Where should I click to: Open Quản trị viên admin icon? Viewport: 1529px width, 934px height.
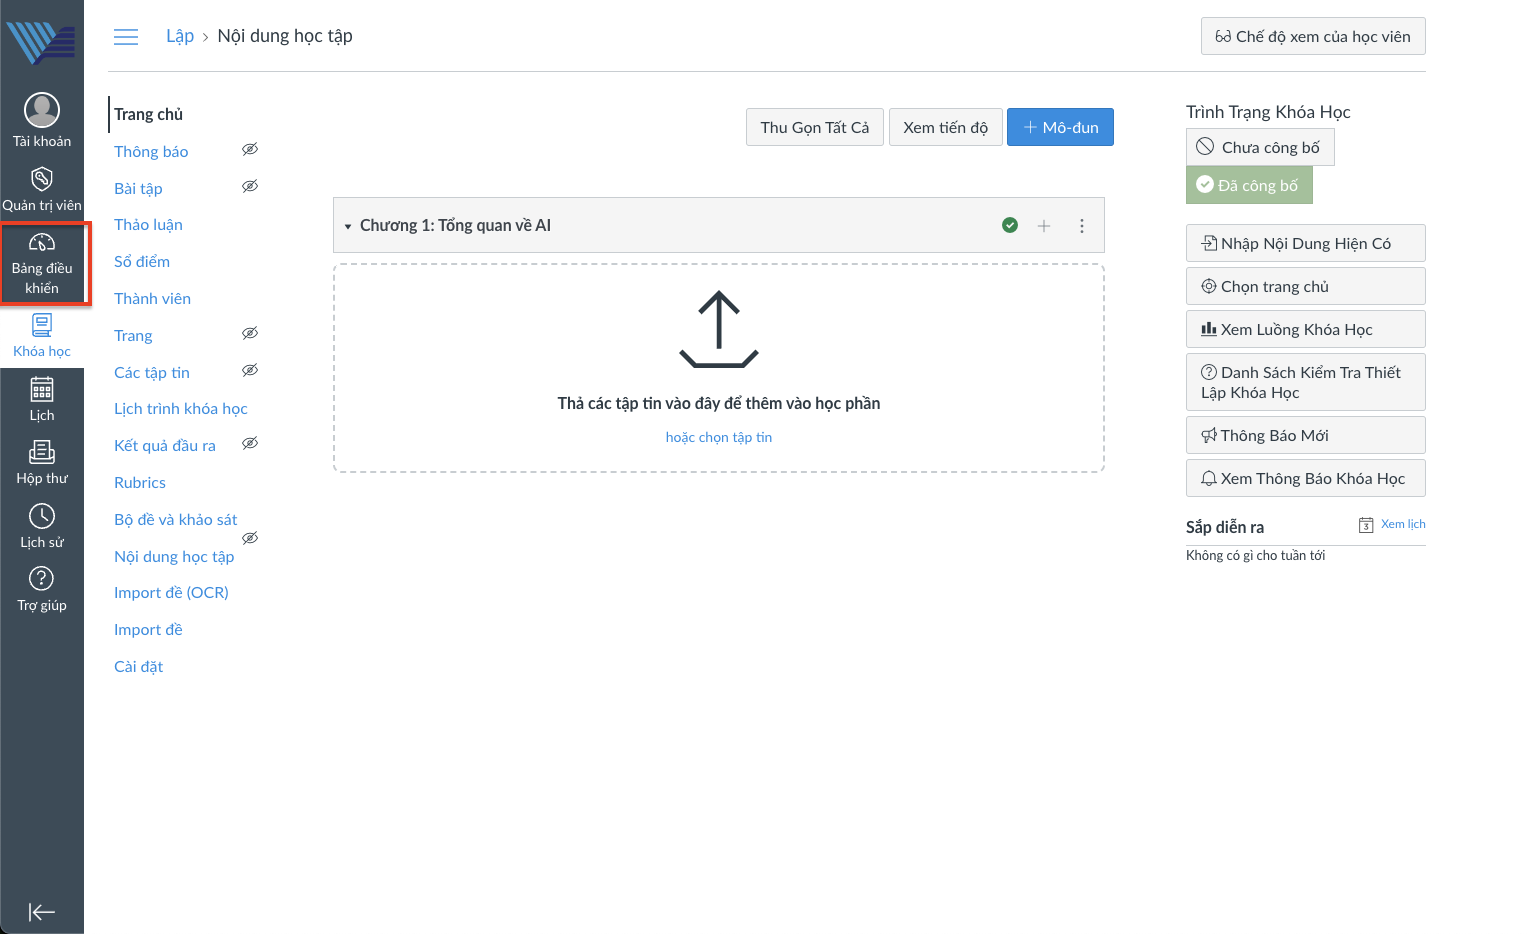click(42, 180)
